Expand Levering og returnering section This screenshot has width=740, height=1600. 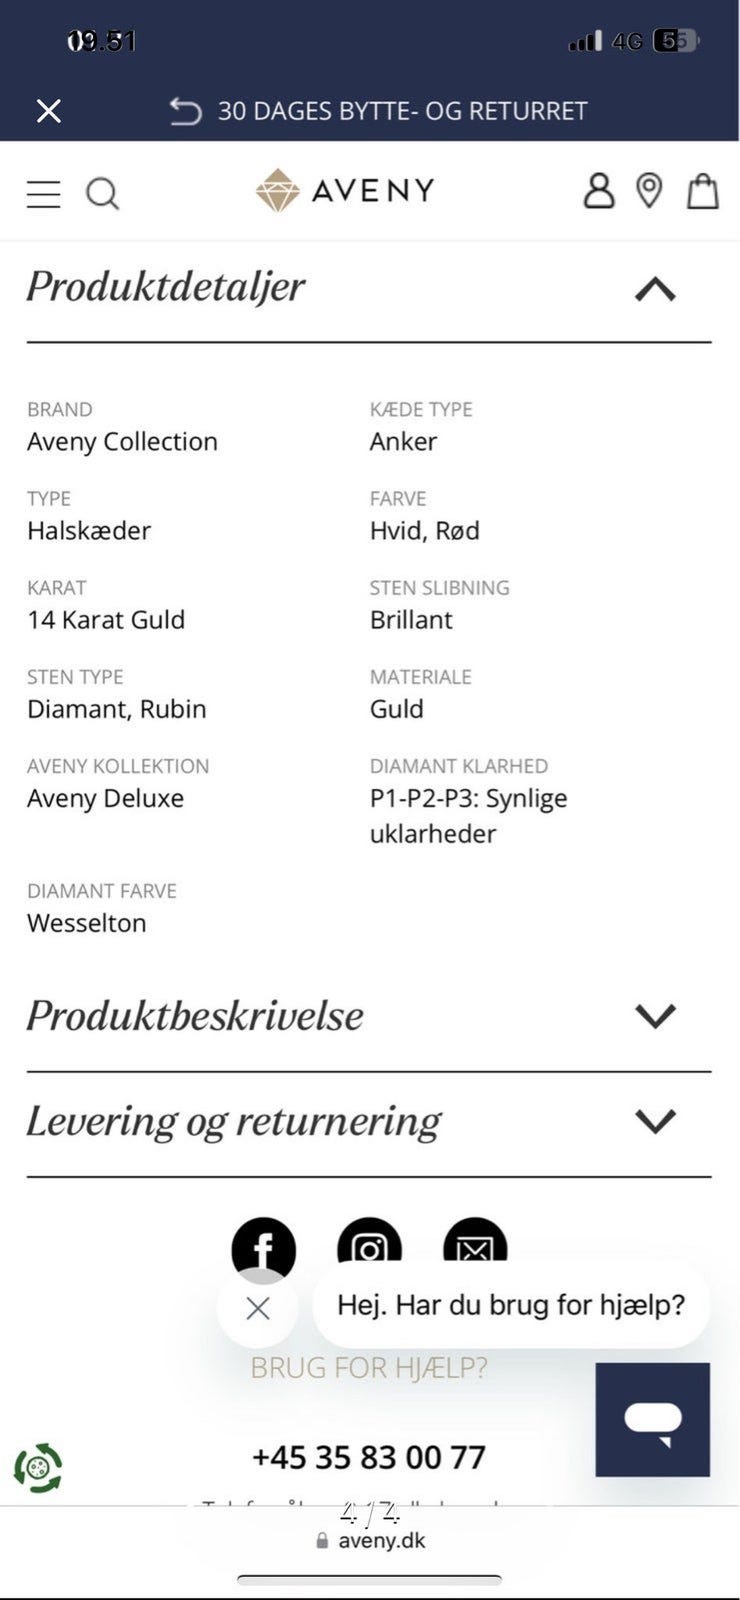655,1120
